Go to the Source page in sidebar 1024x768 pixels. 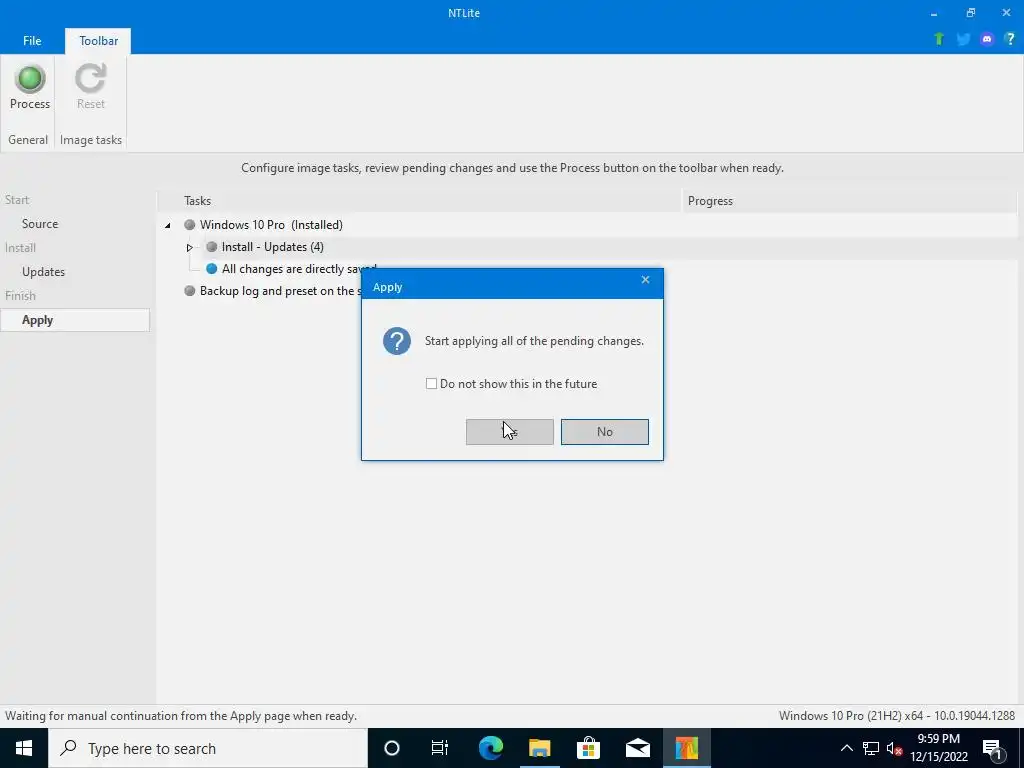coord(40,224)
